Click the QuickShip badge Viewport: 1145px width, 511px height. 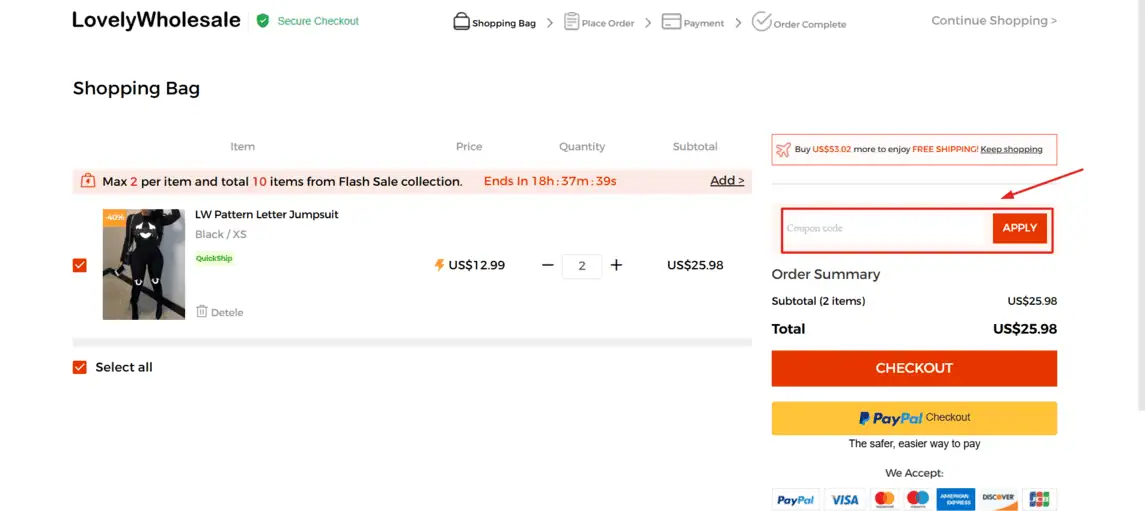[x=214, y=258]
